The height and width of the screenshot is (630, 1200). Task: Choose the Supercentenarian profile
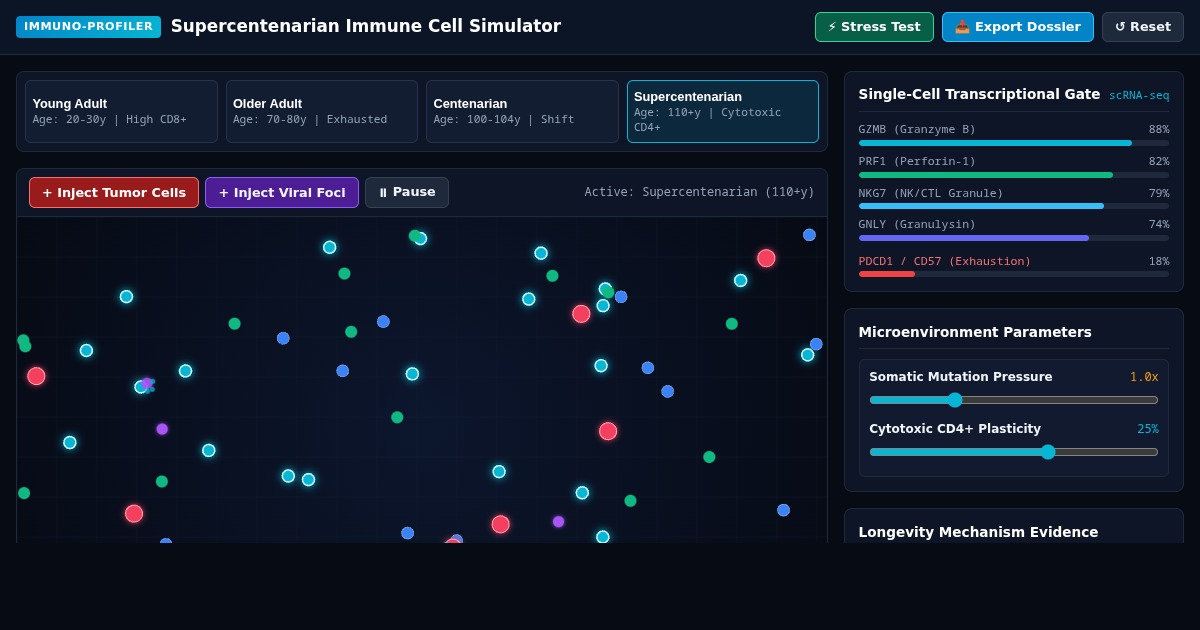click(723, 111)
